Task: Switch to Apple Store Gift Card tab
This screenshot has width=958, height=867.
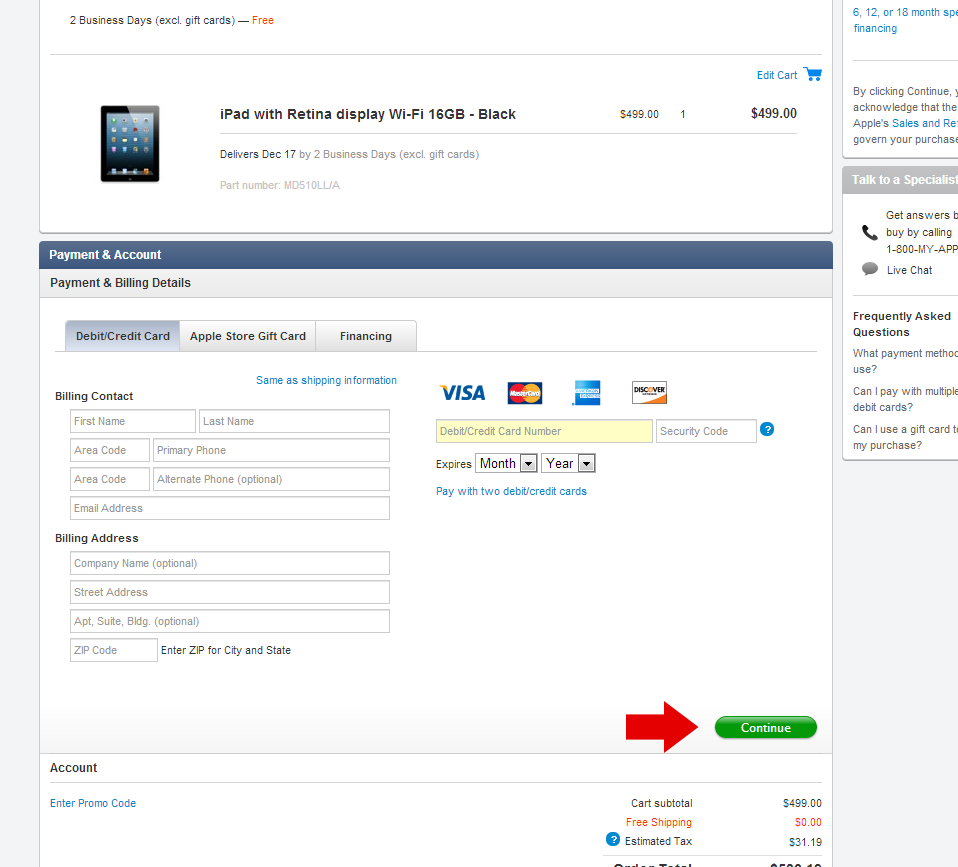Action: tap(247, 336)
